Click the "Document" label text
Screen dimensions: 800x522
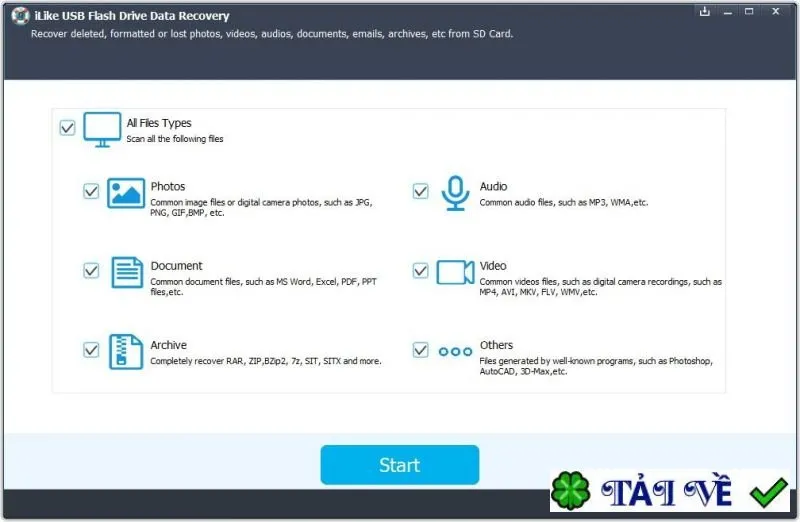click(x=177, y=266)
